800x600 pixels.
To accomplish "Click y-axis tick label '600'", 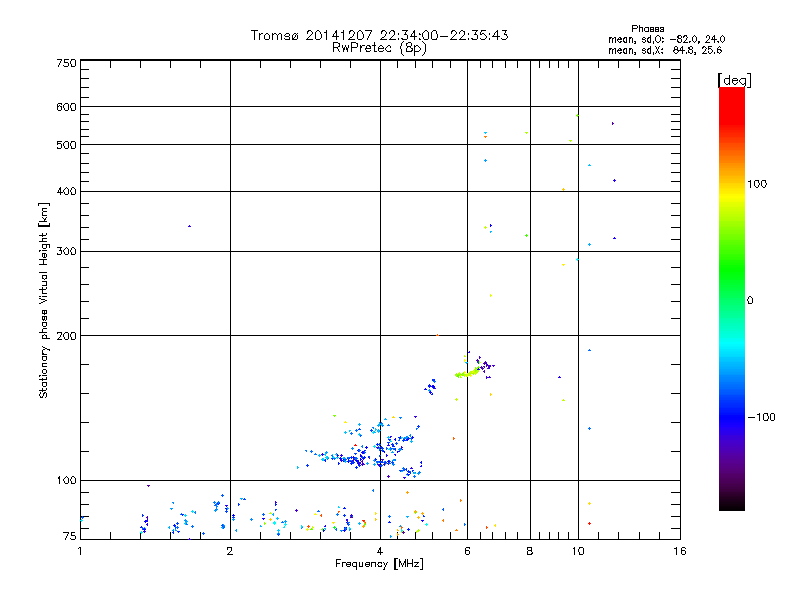I will [x=66, y=107].
